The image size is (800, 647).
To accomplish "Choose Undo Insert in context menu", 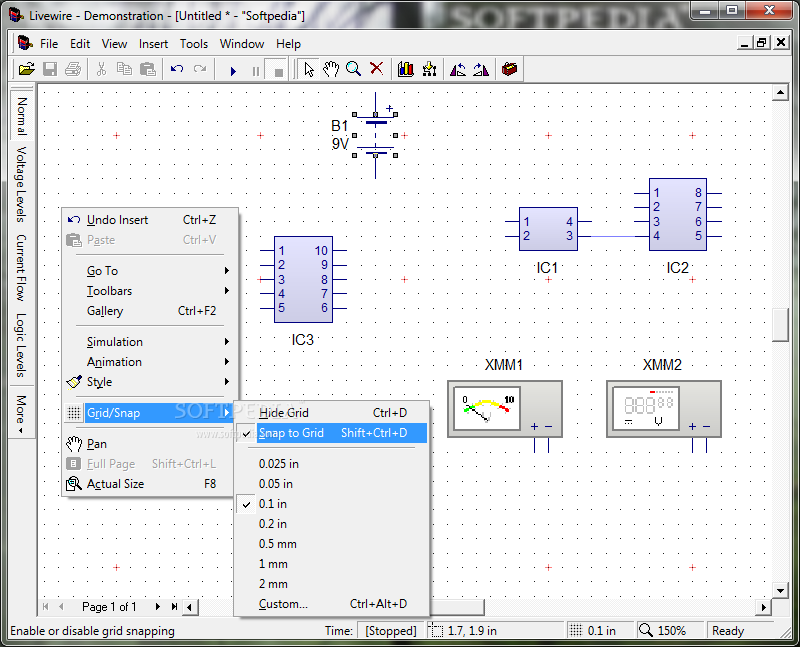I will coord(149,220).
